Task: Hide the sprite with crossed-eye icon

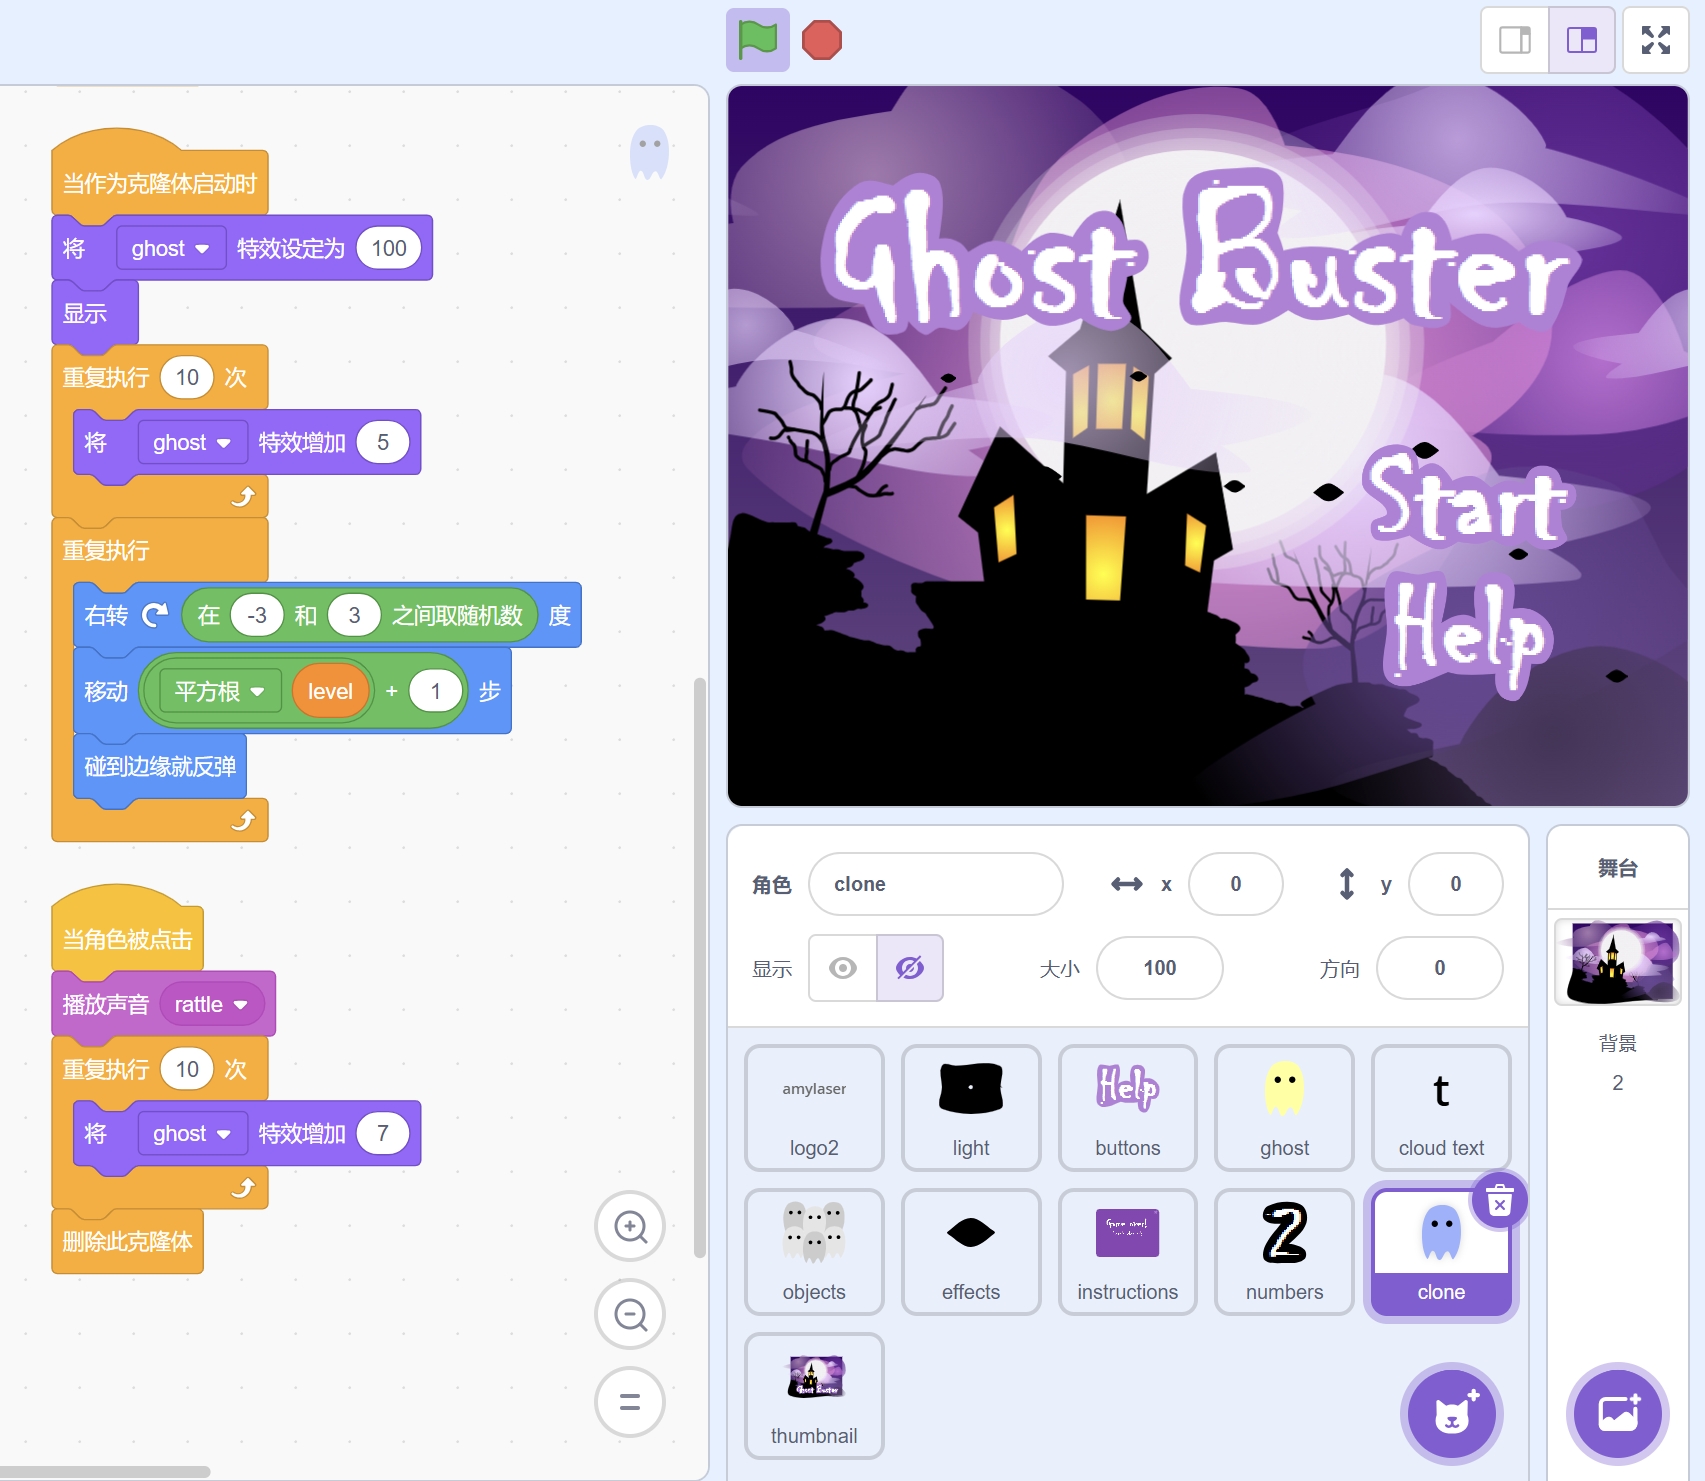Action: [x=909, y=968]
